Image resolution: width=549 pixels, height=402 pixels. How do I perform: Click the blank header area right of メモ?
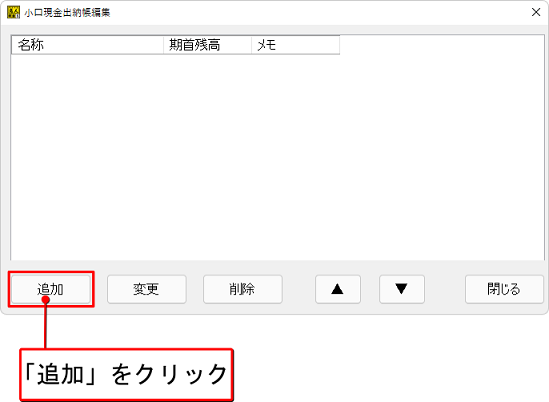click(x=442, y=45)
